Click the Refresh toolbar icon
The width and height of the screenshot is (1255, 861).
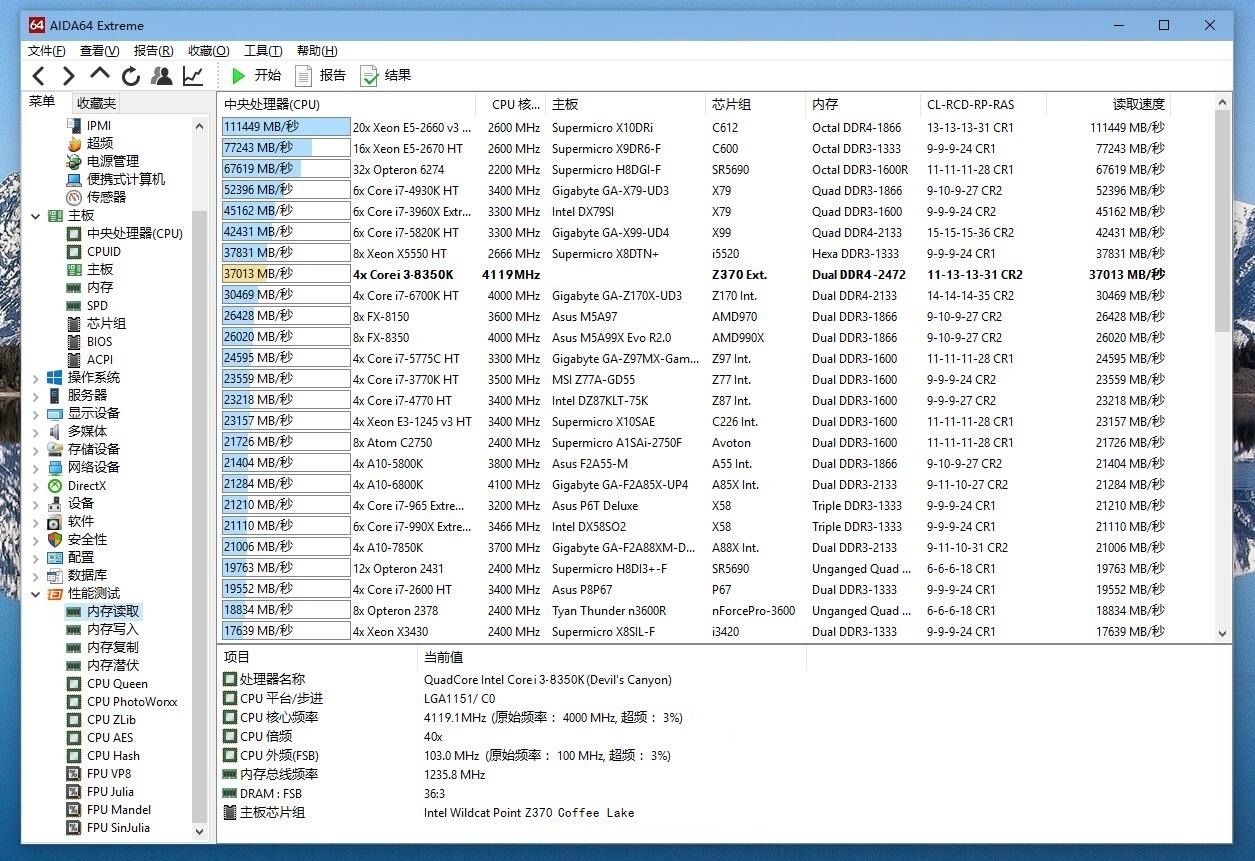(x=131, y=75)
